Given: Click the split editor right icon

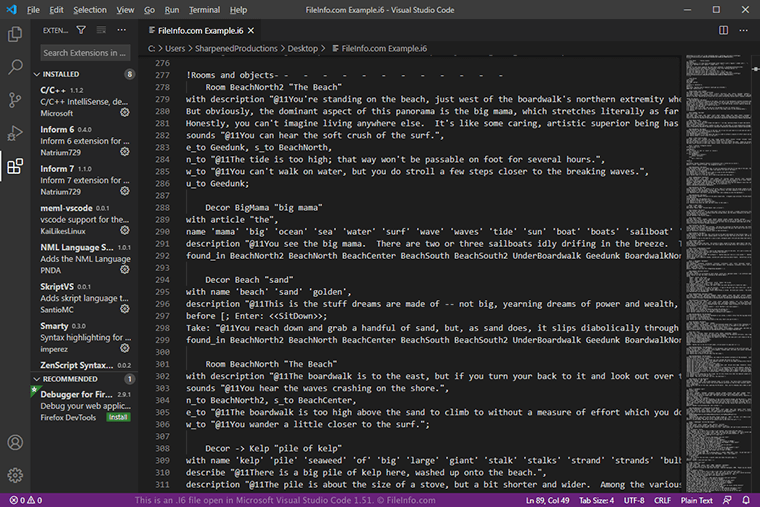Looking at the screenshot, I should pos(724,30).
